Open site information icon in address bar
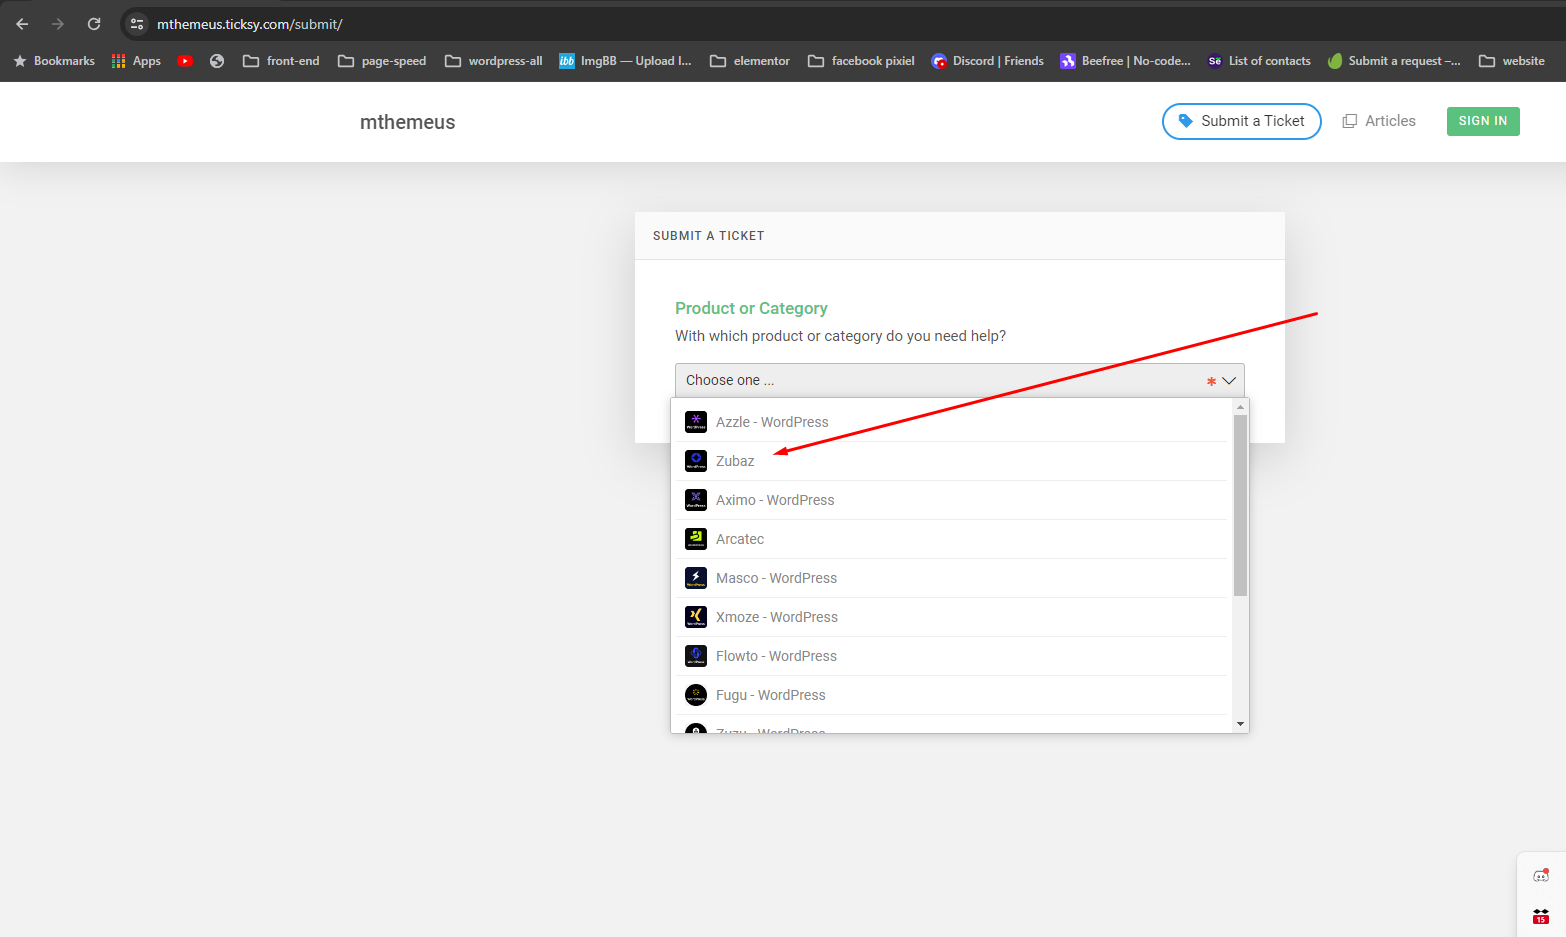The width and height of the screenshot is (1566, 937). (x=138, y=24)
